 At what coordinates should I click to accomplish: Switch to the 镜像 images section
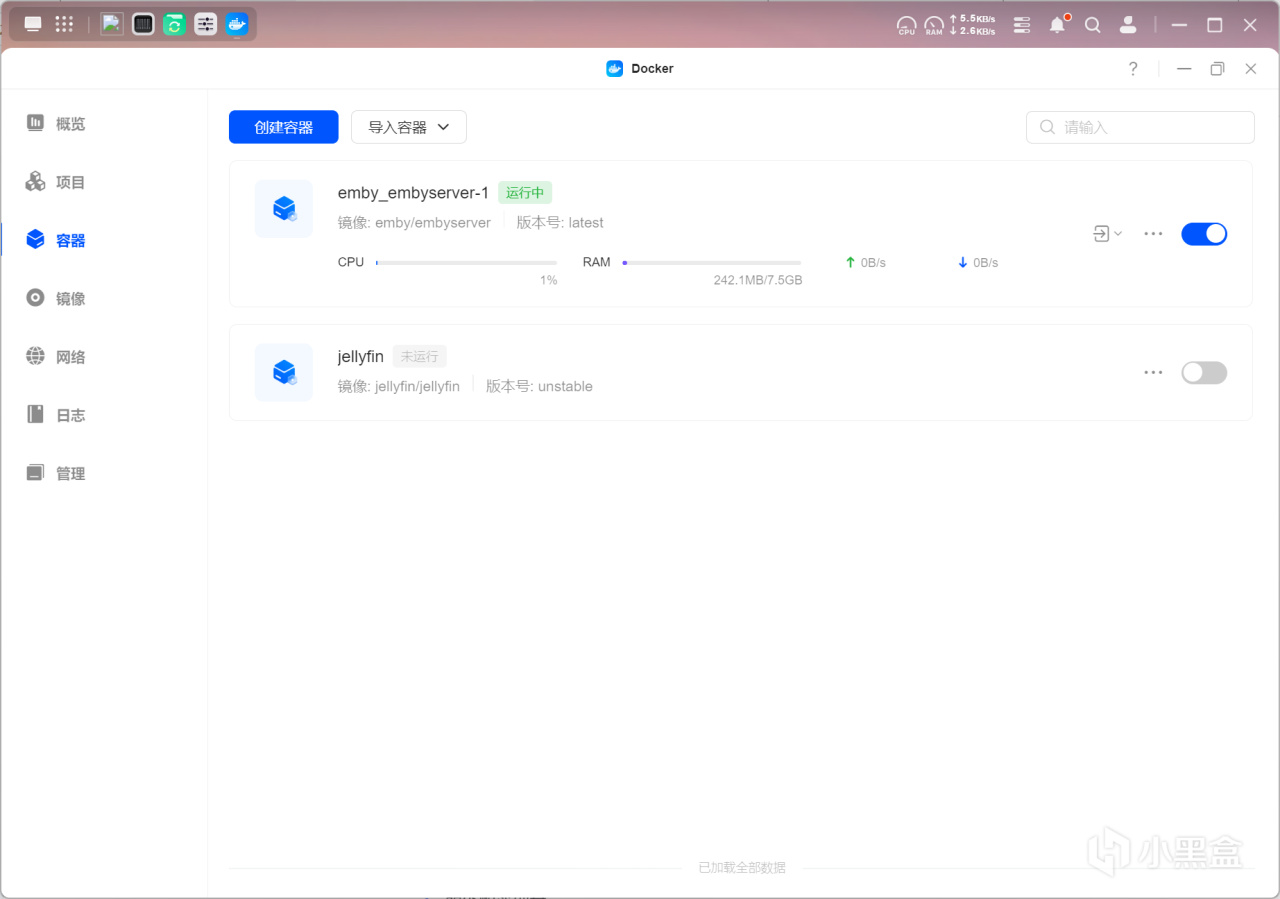tap(57, 298)
